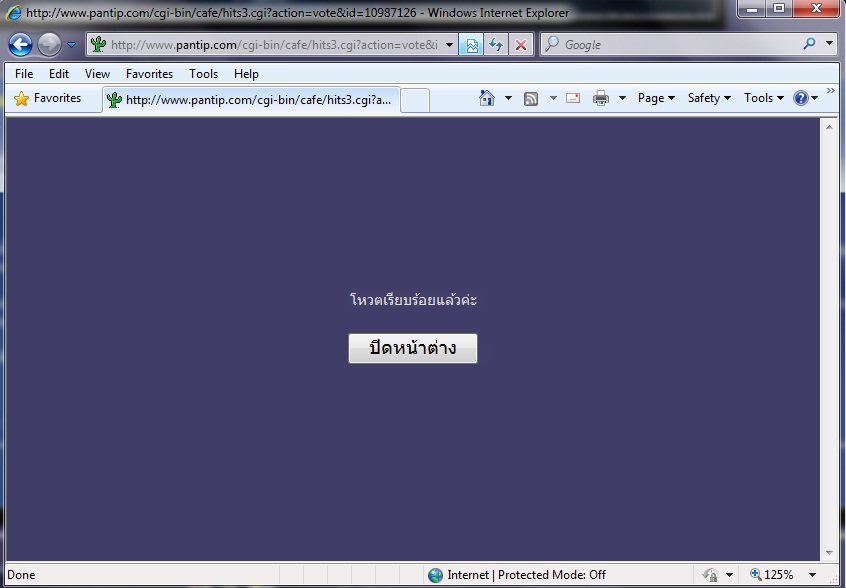Click the โหวตเรียบร้อยแล้วค่ะ message text
The width and height of the screenshot is (846, 588).
pos(413,300)
